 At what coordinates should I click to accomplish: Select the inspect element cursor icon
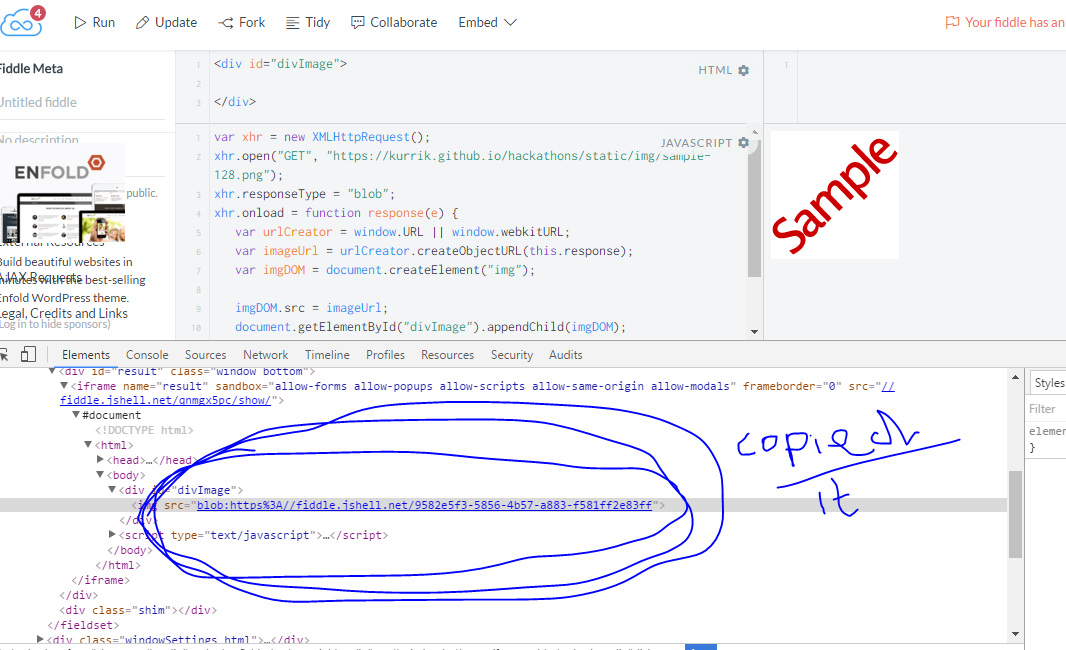click(x=3, y=354)
